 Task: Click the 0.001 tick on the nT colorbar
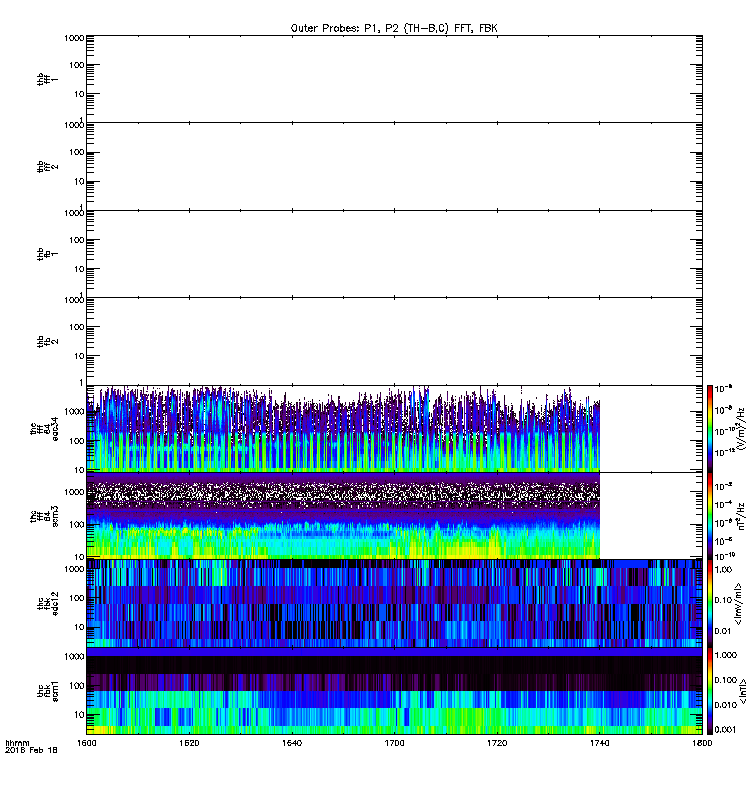click(726, 730)
